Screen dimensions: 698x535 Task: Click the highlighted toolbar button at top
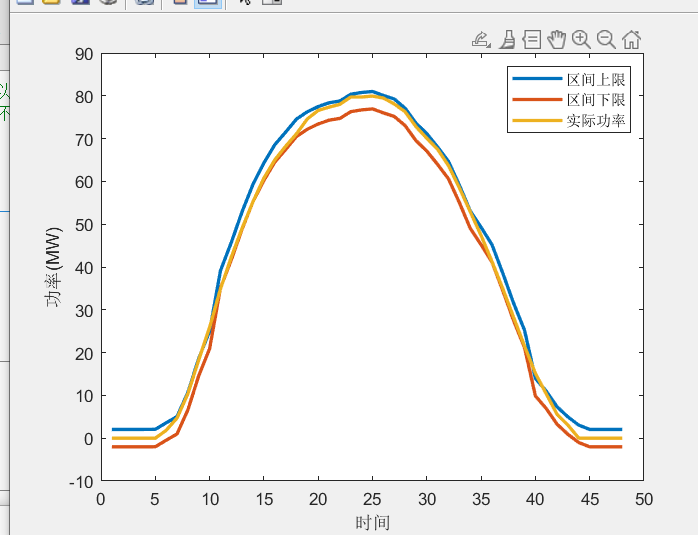coord(208,3)
